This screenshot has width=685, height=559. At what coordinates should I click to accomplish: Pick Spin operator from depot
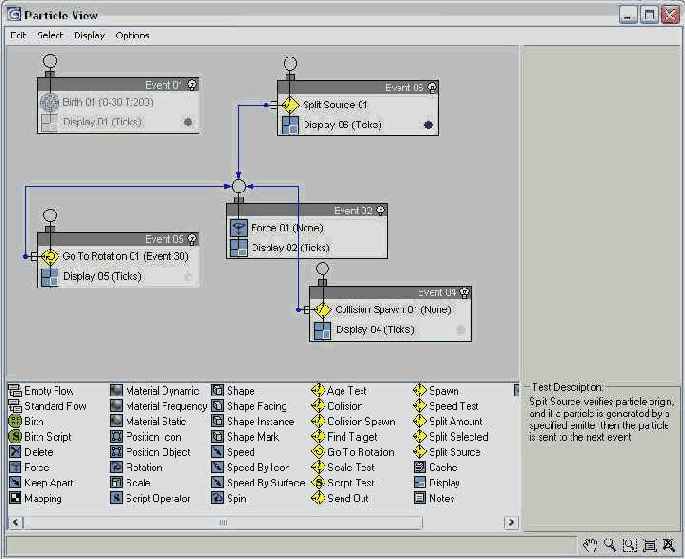(229, 498)
